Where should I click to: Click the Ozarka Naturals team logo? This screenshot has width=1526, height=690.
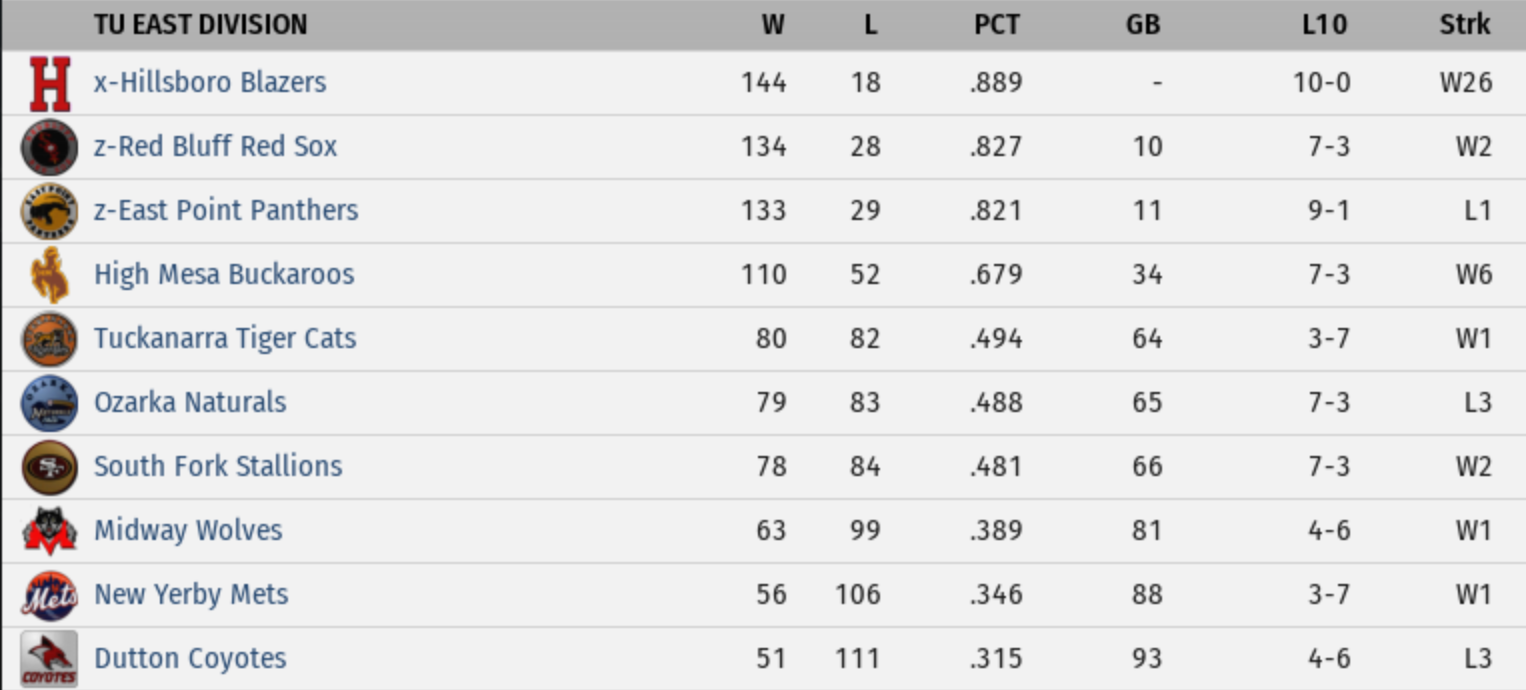(x=49, y=403)
